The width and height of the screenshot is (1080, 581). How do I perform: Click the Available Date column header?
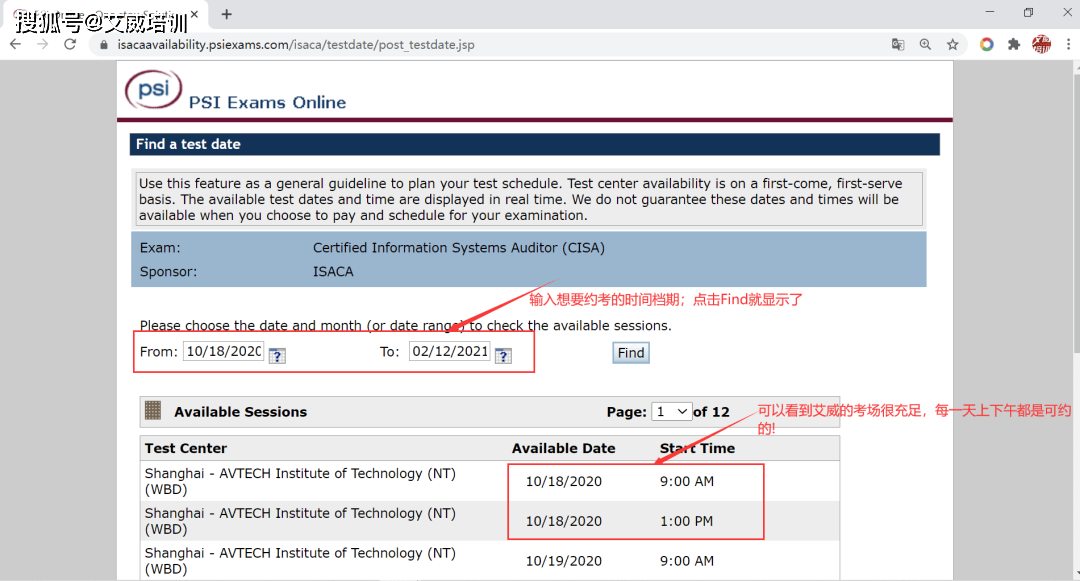(563, 448)
